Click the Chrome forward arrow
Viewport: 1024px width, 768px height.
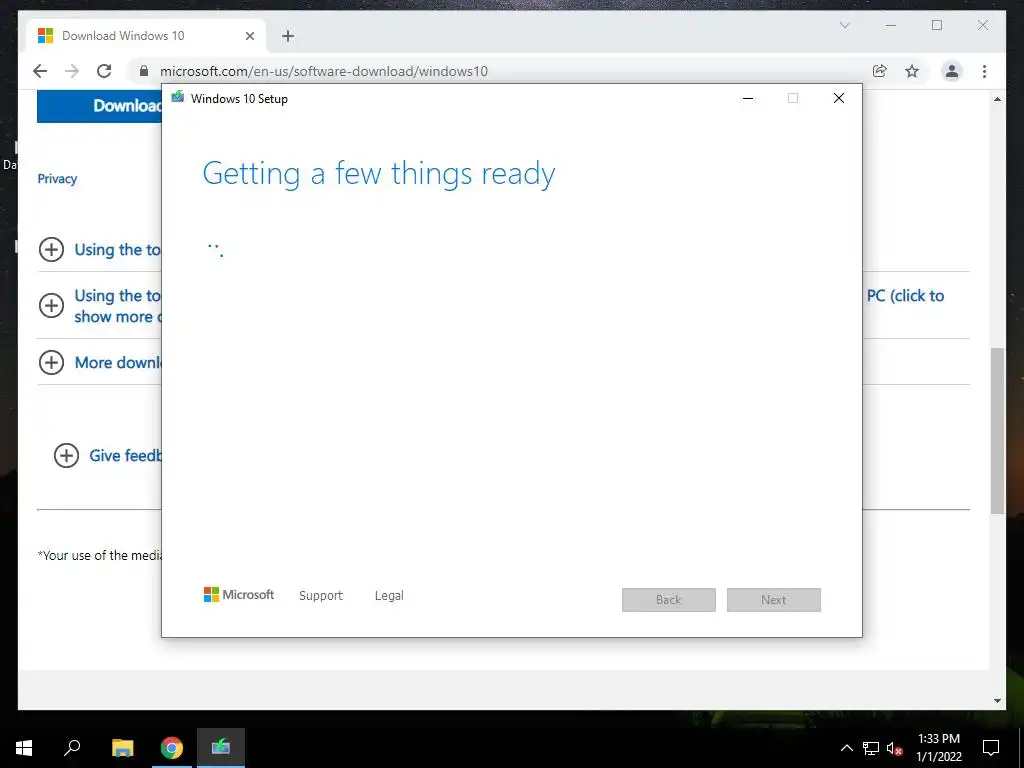coord(72,71)
